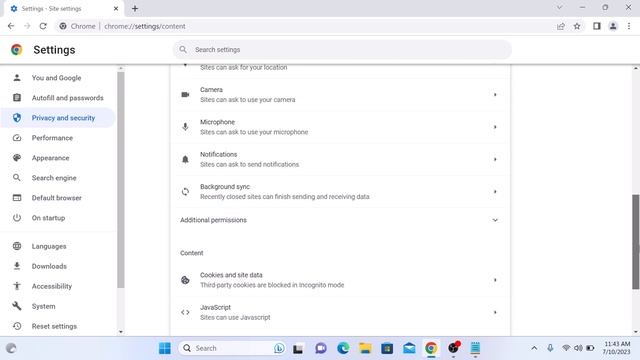The height and width of the screenshot is (360, 640).
Task: Open Autofill and passwords section
Action: click(67, 98)
